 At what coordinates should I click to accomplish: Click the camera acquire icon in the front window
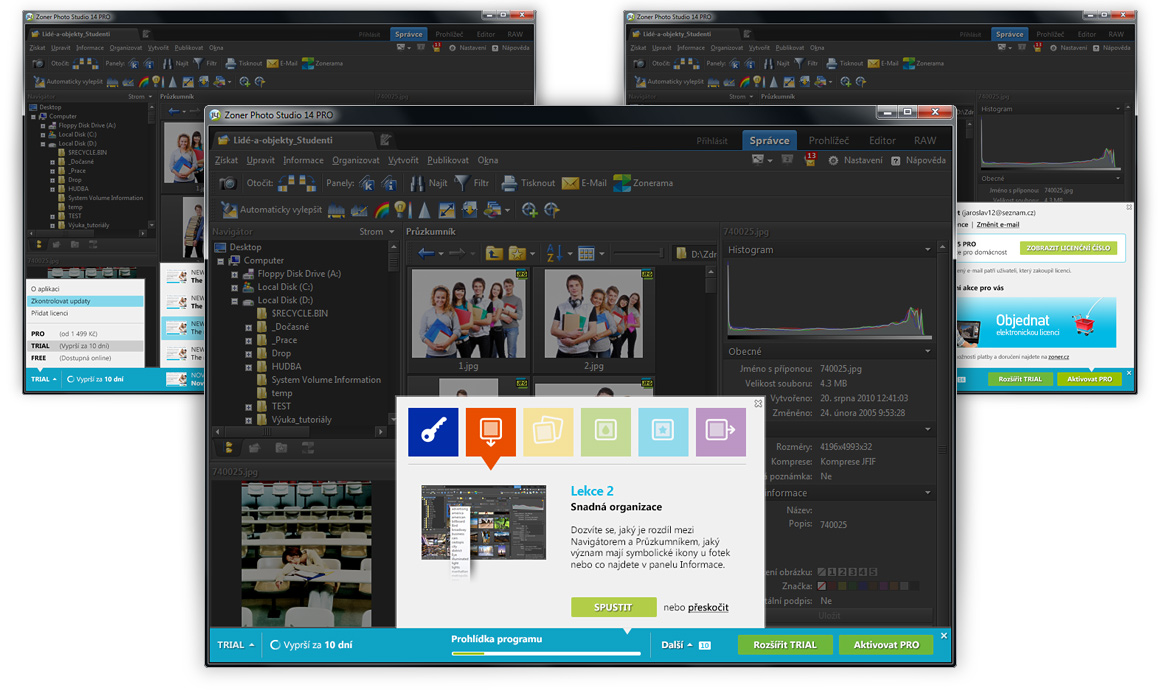[228, 183]
